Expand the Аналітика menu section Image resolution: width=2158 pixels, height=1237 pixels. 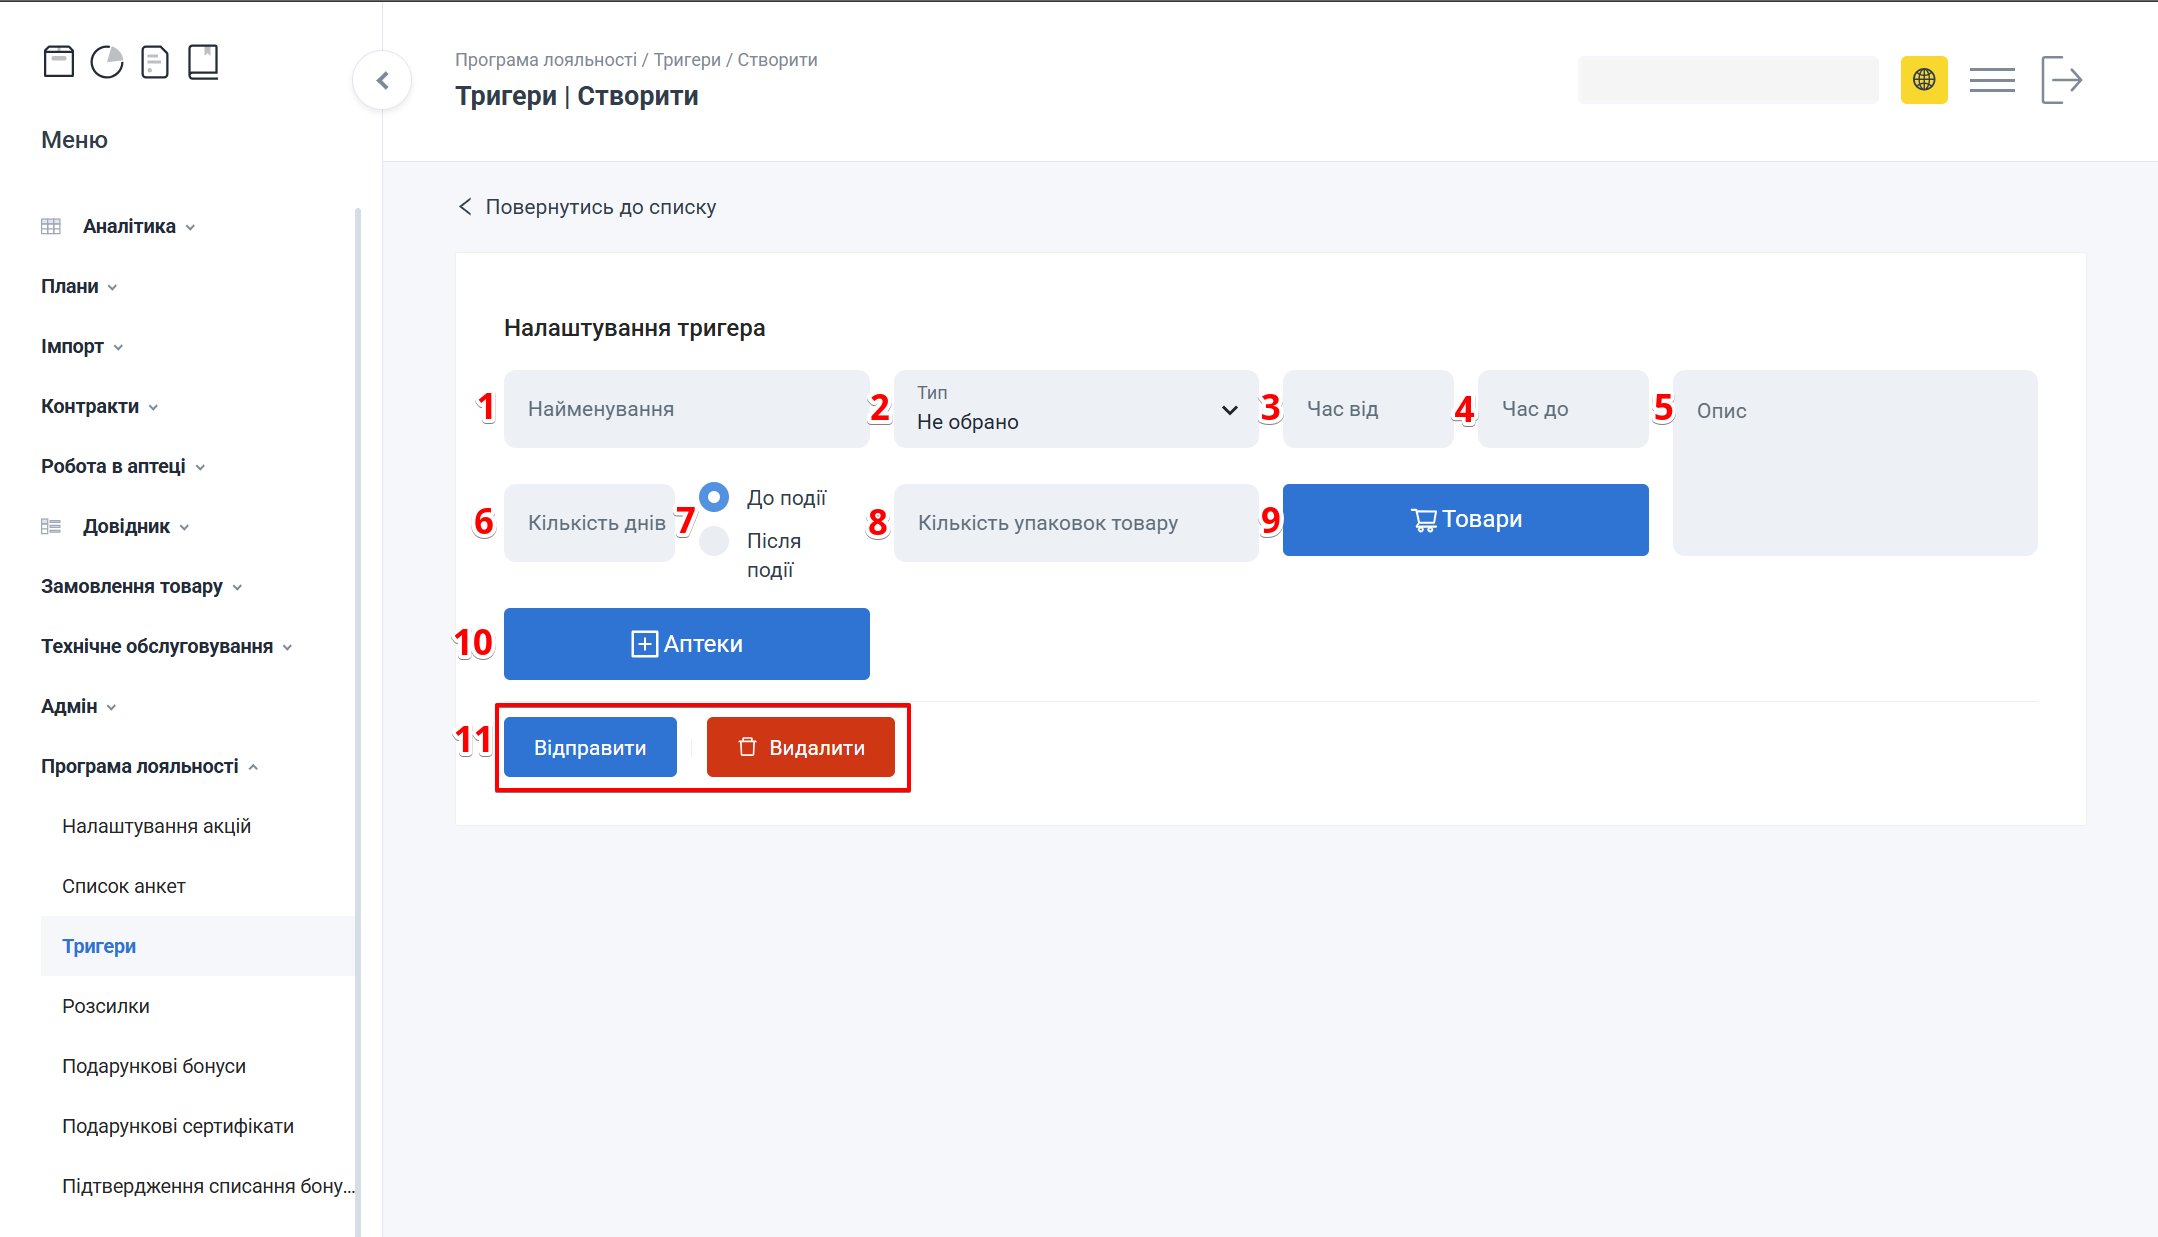pyautogui.click(x=129, y=226)
